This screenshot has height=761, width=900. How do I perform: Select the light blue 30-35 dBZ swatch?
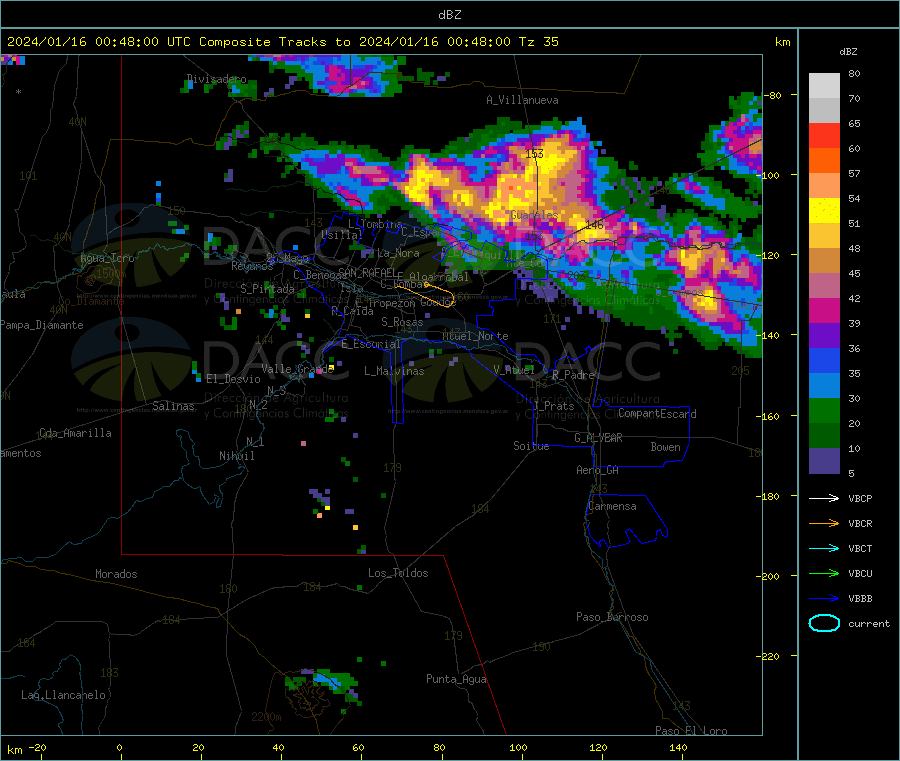[x=824, y=386]
